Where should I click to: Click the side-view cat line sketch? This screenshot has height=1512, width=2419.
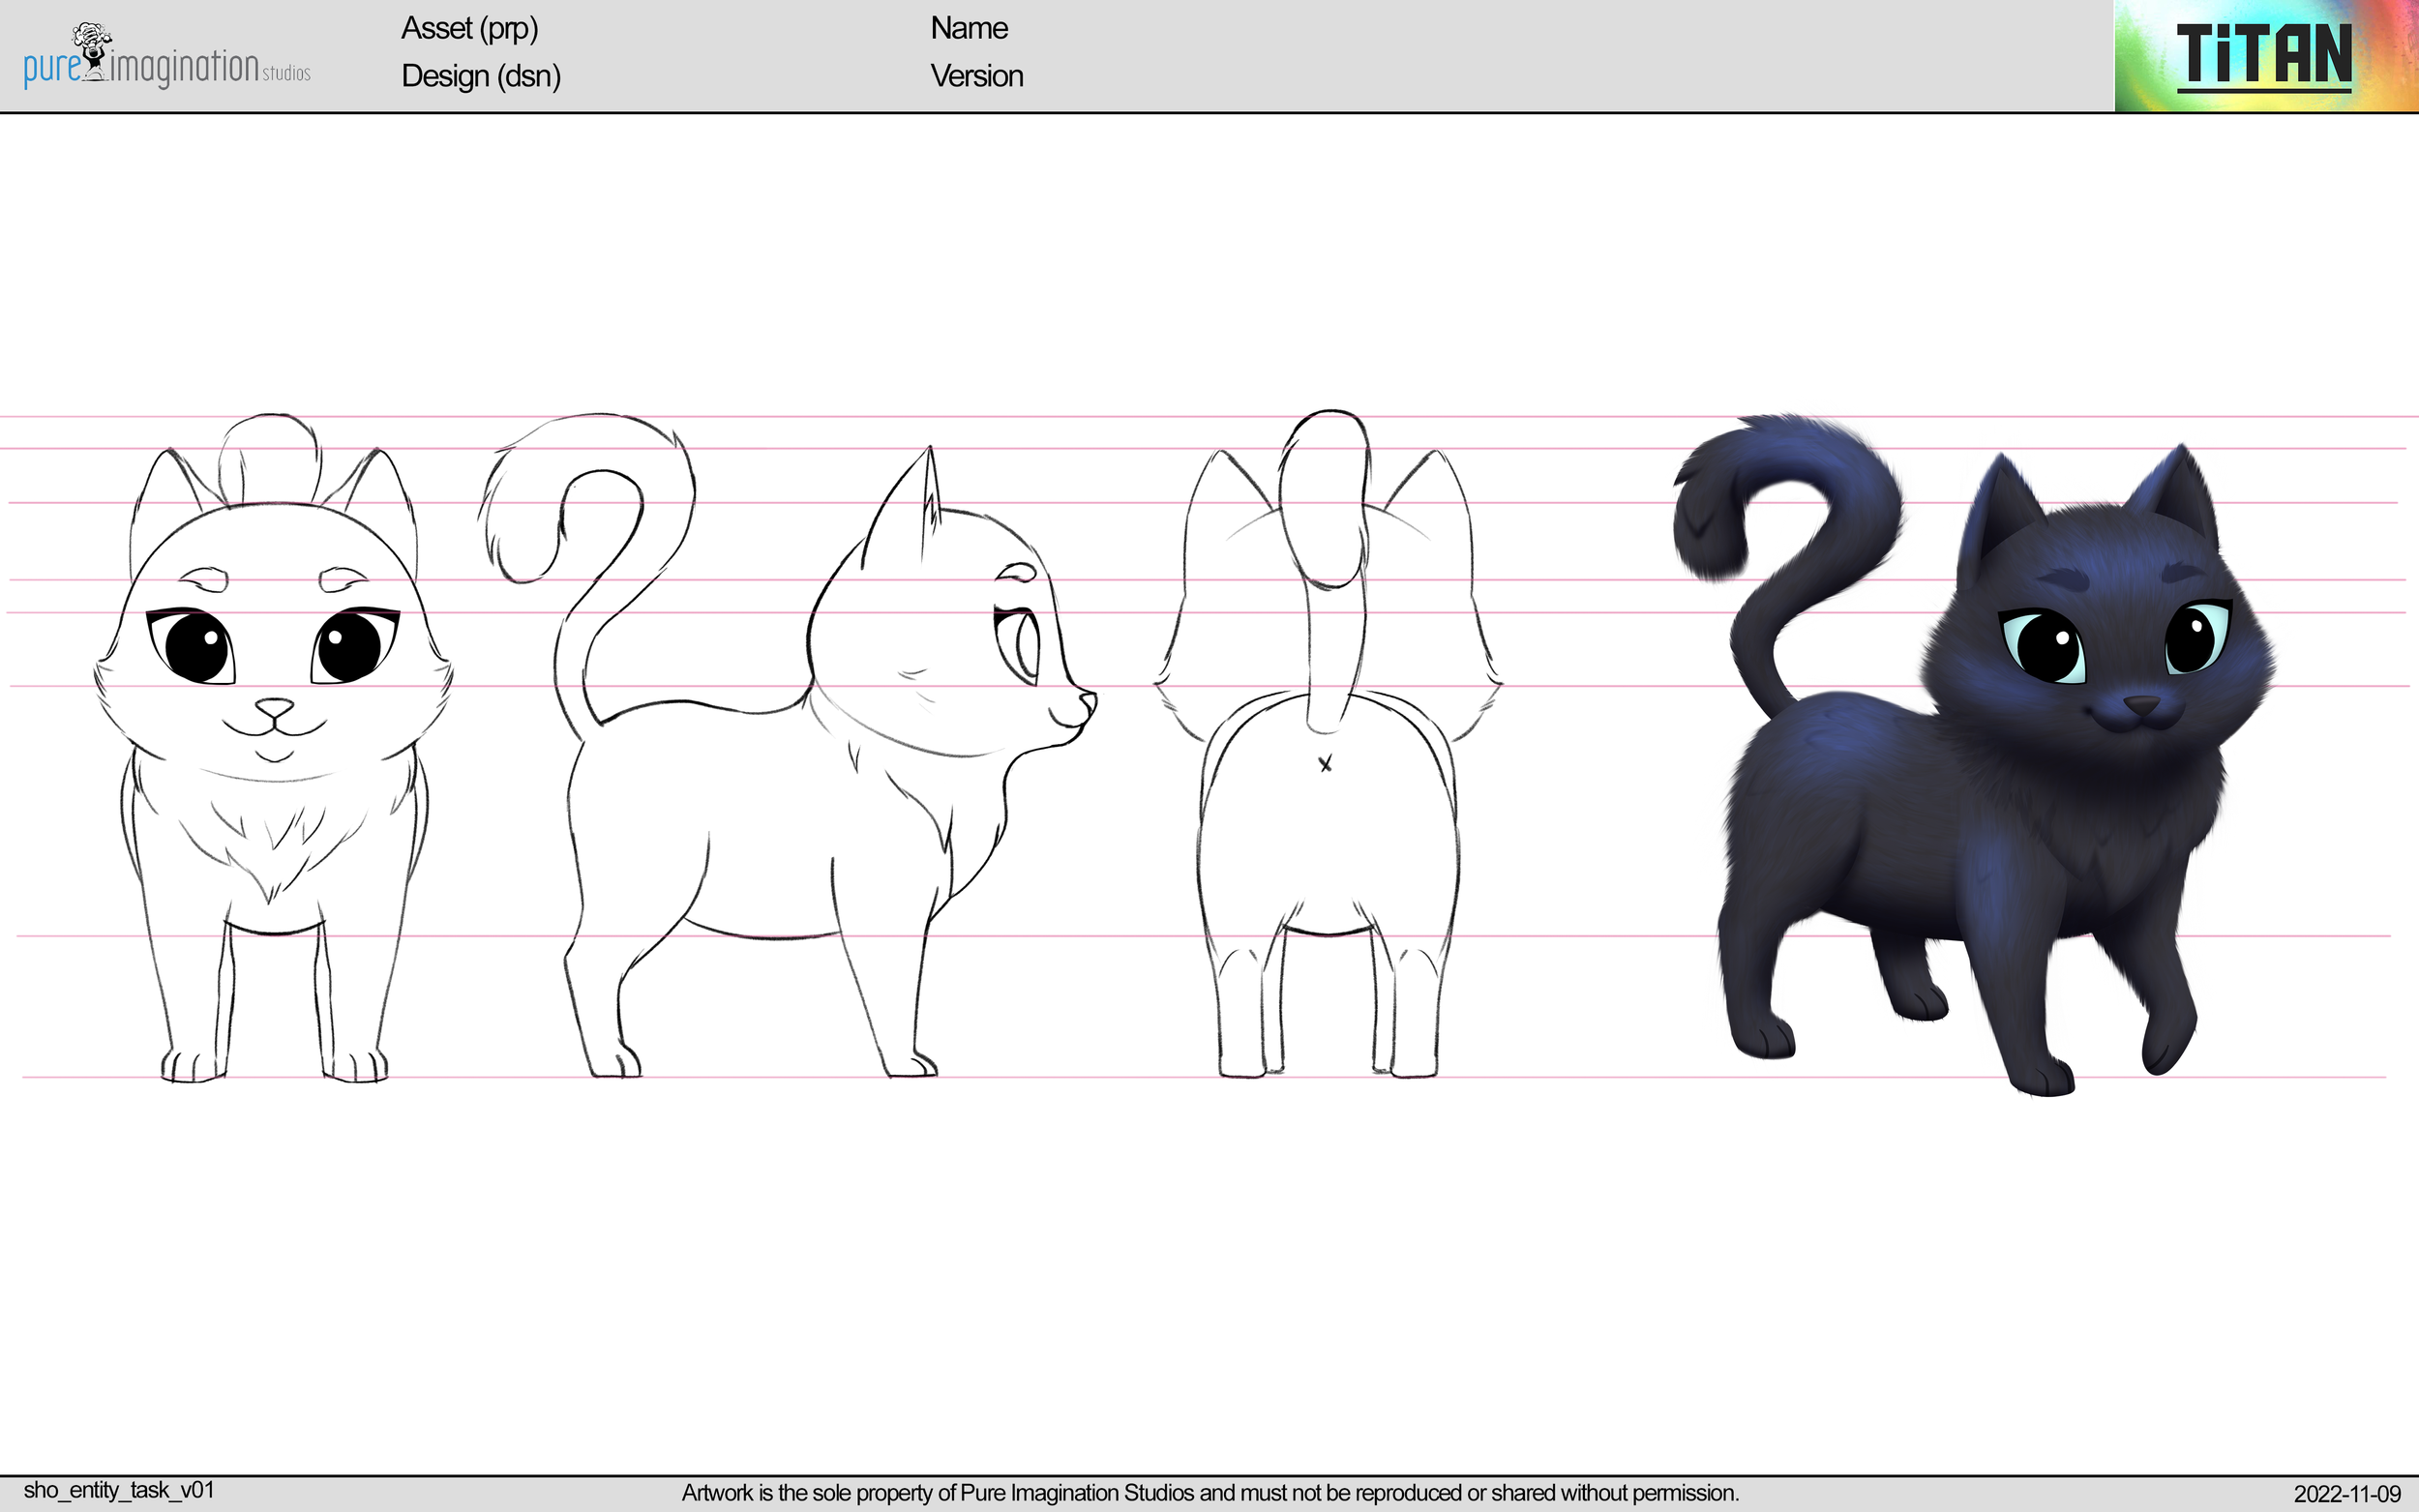790,800
